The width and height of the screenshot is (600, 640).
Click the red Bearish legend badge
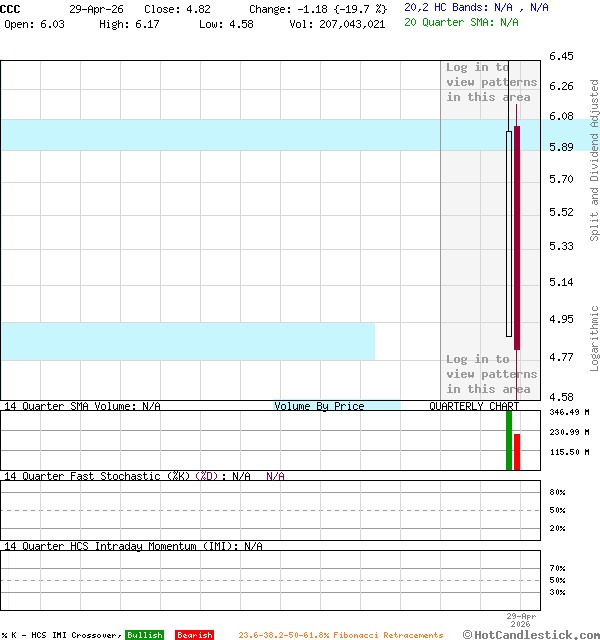[x=194, y=635]
